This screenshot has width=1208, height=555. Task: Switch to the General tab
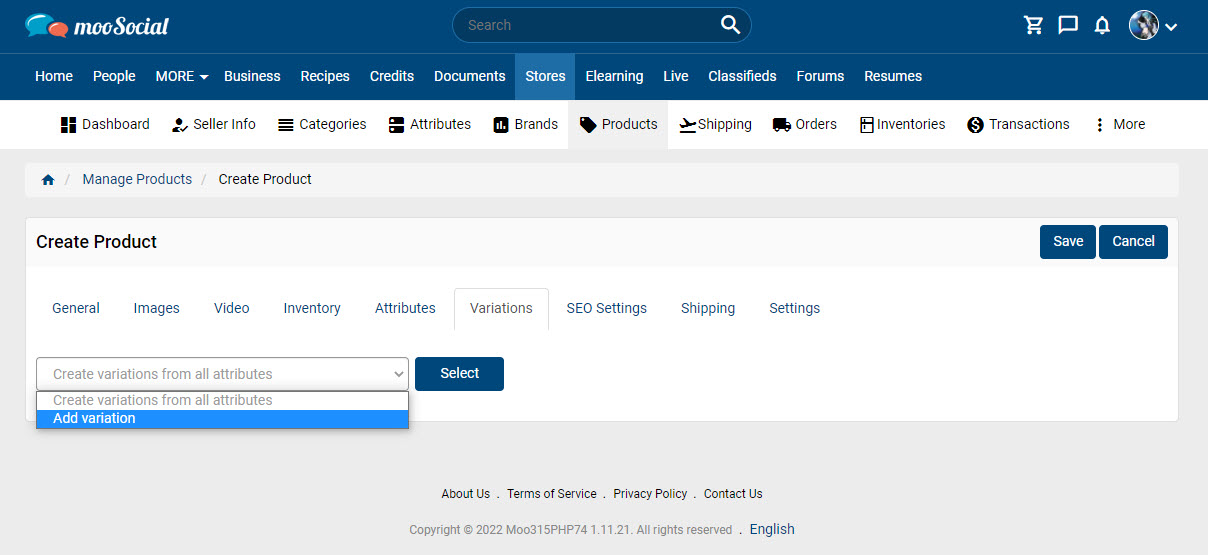76,308
